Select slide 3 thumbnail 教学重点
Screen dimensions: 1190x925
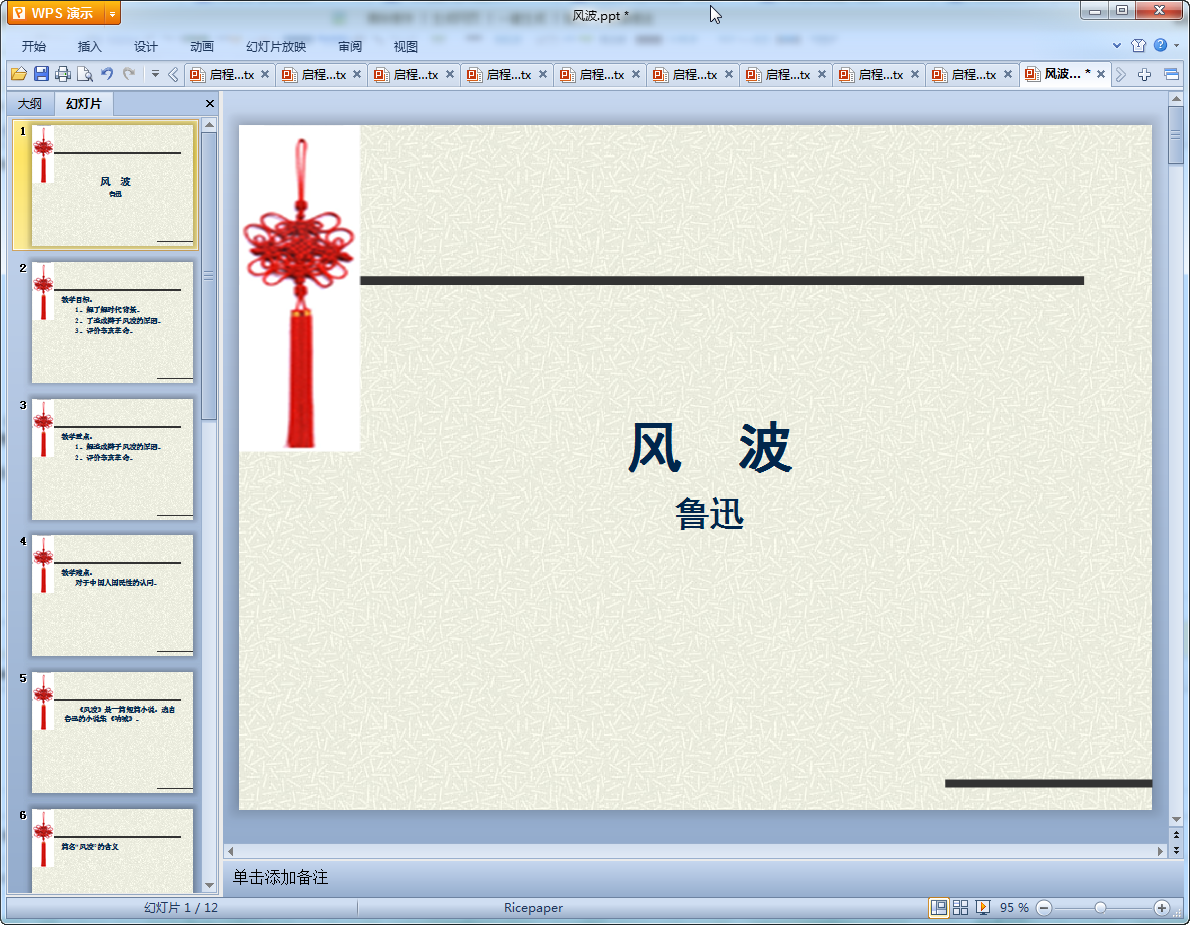click(112, 459)
